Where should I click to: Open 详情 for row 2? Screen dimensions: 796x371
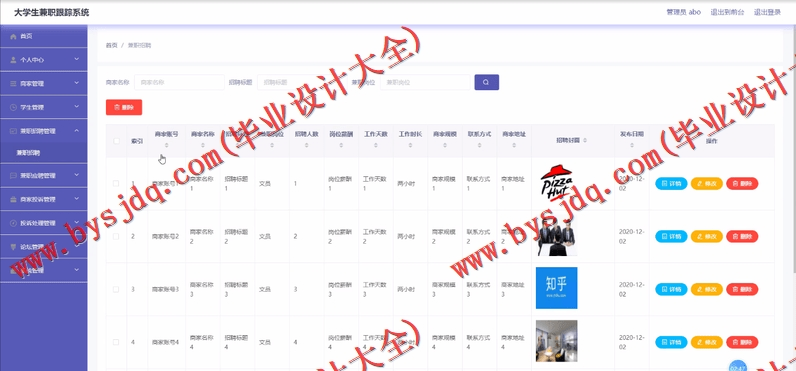(671, 237)
